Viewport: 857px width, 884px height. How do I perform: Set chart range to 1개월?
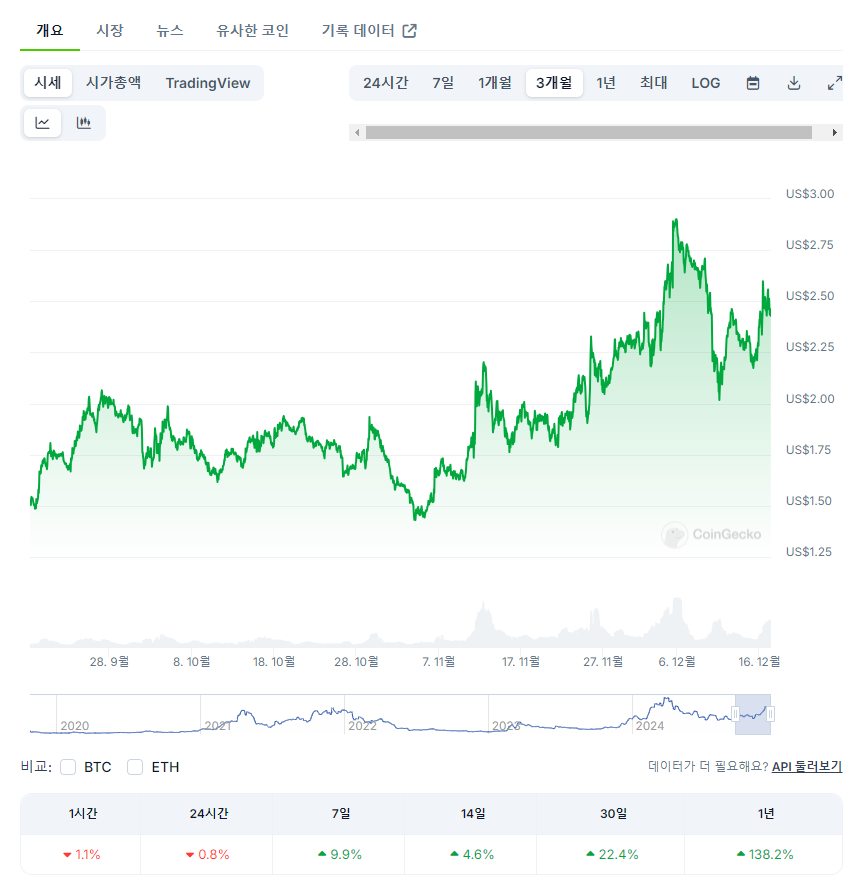coord(494,83)
